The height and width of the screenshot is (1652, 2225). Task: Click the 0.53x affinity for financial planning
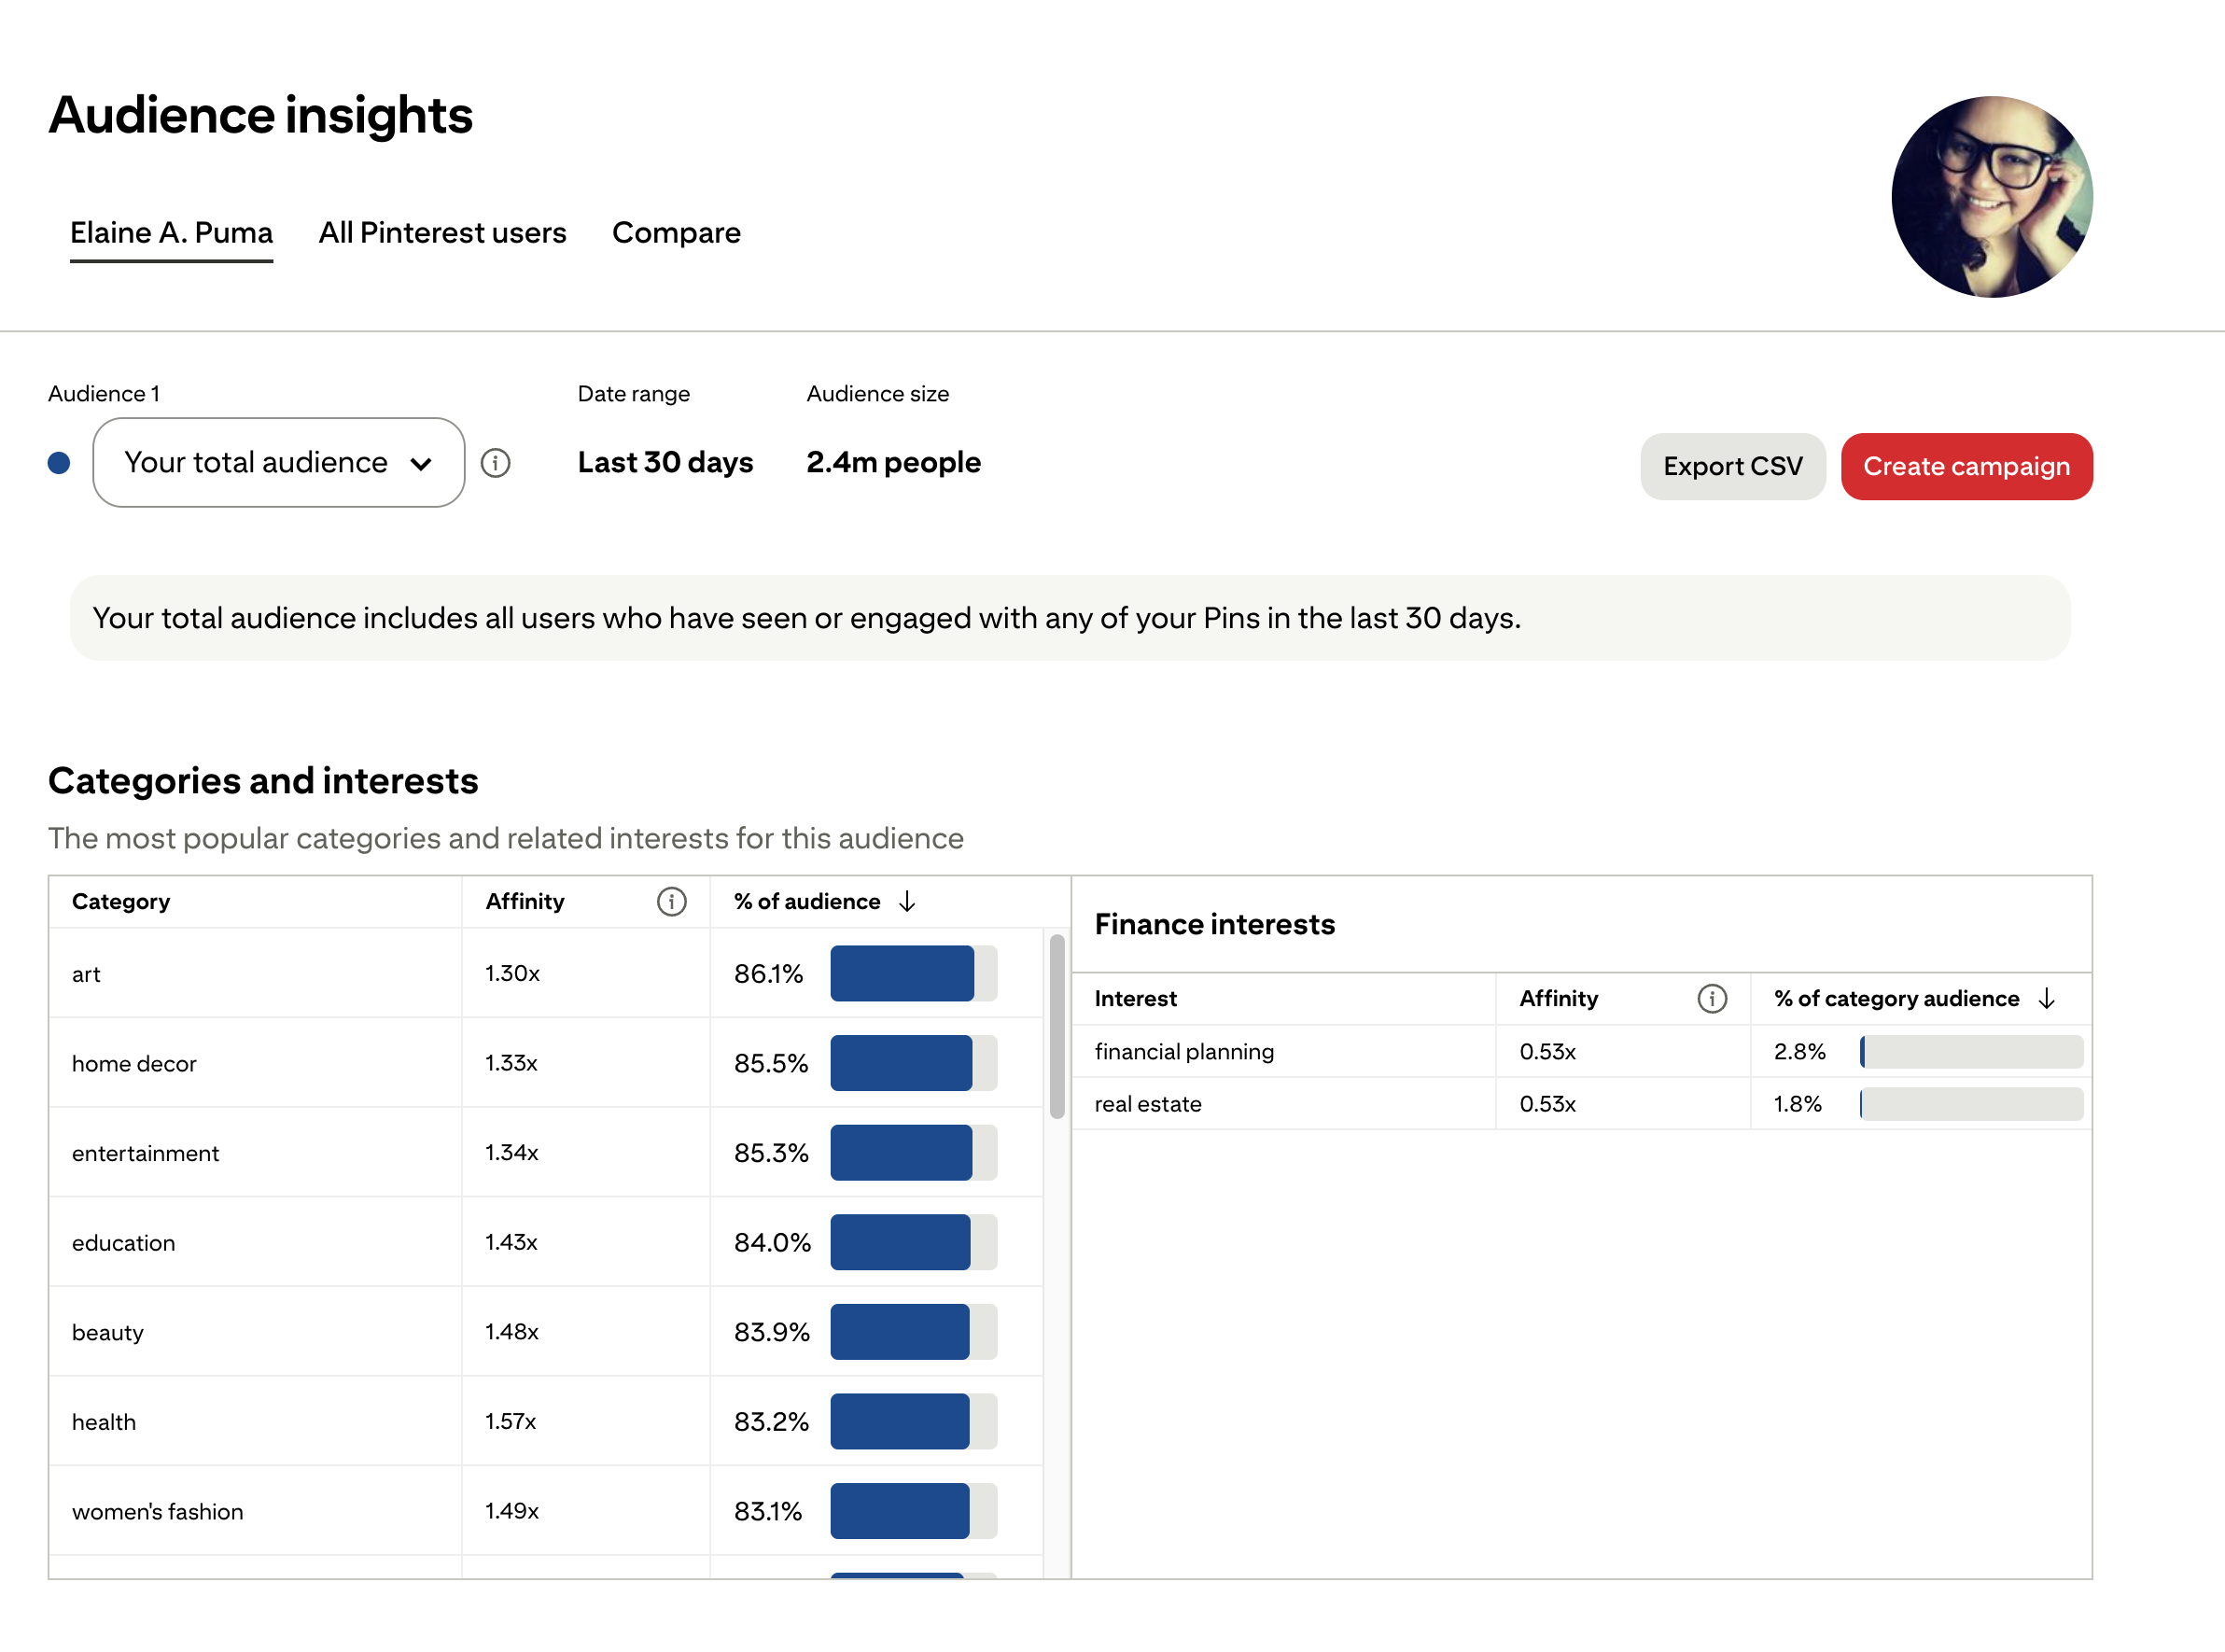pos(1548,1052)
